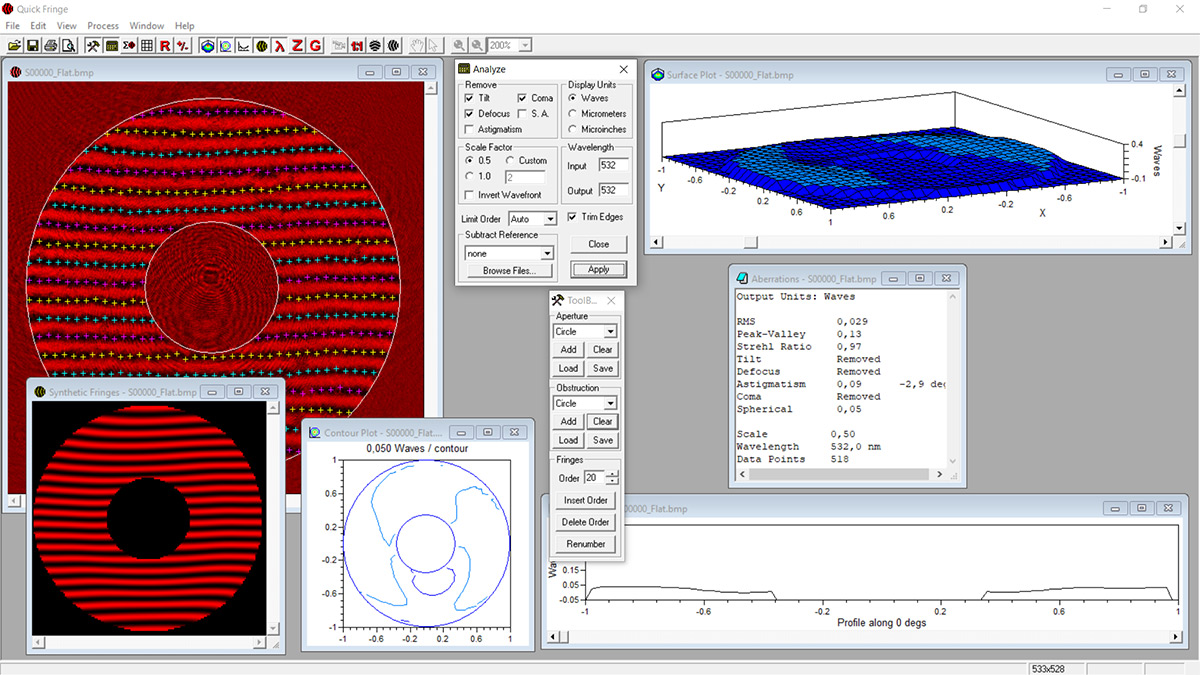Click the save disk toolbar icon
This screenshot has width=1200, height=675.
coord(32,46)
